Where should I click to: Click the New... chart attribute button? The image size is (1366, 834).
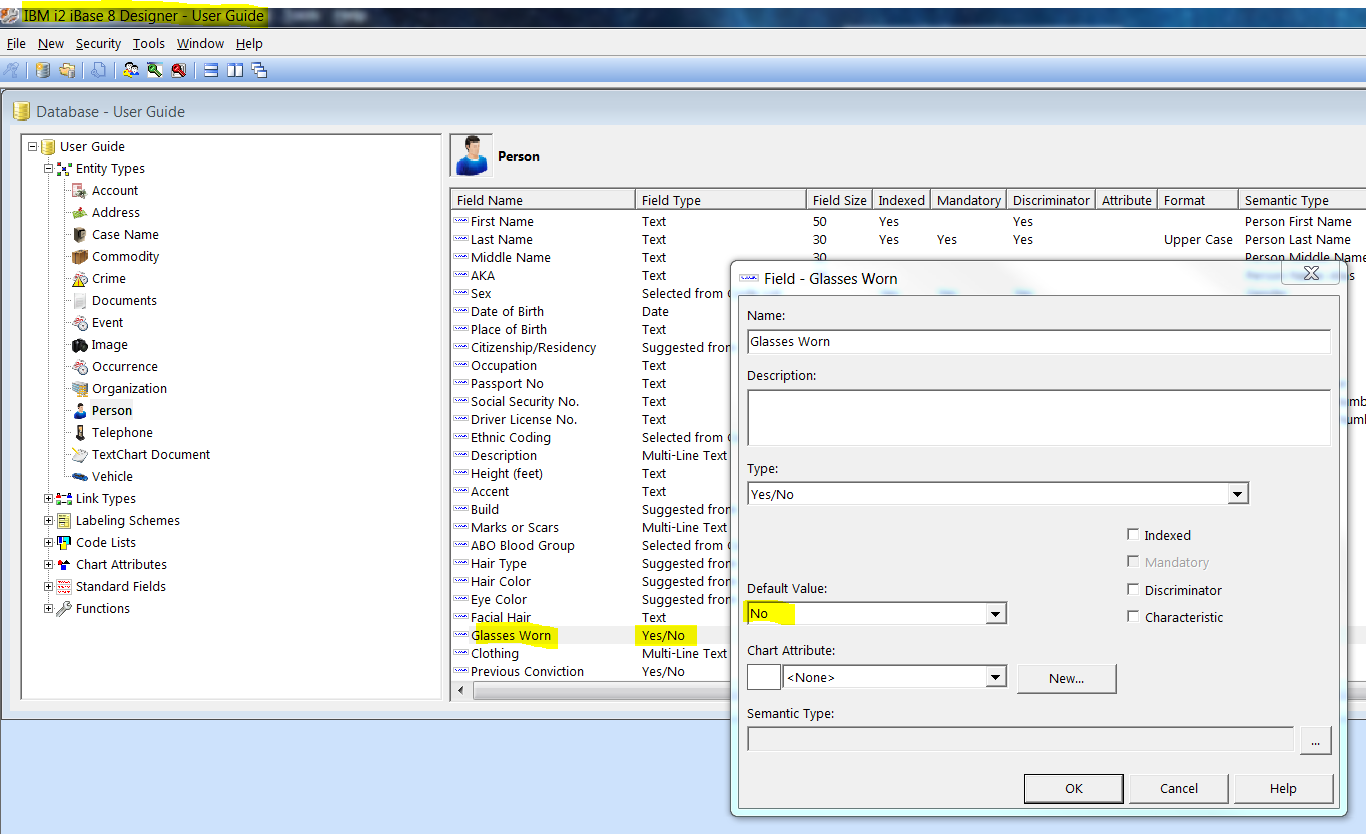click(x=1066, y=678)
